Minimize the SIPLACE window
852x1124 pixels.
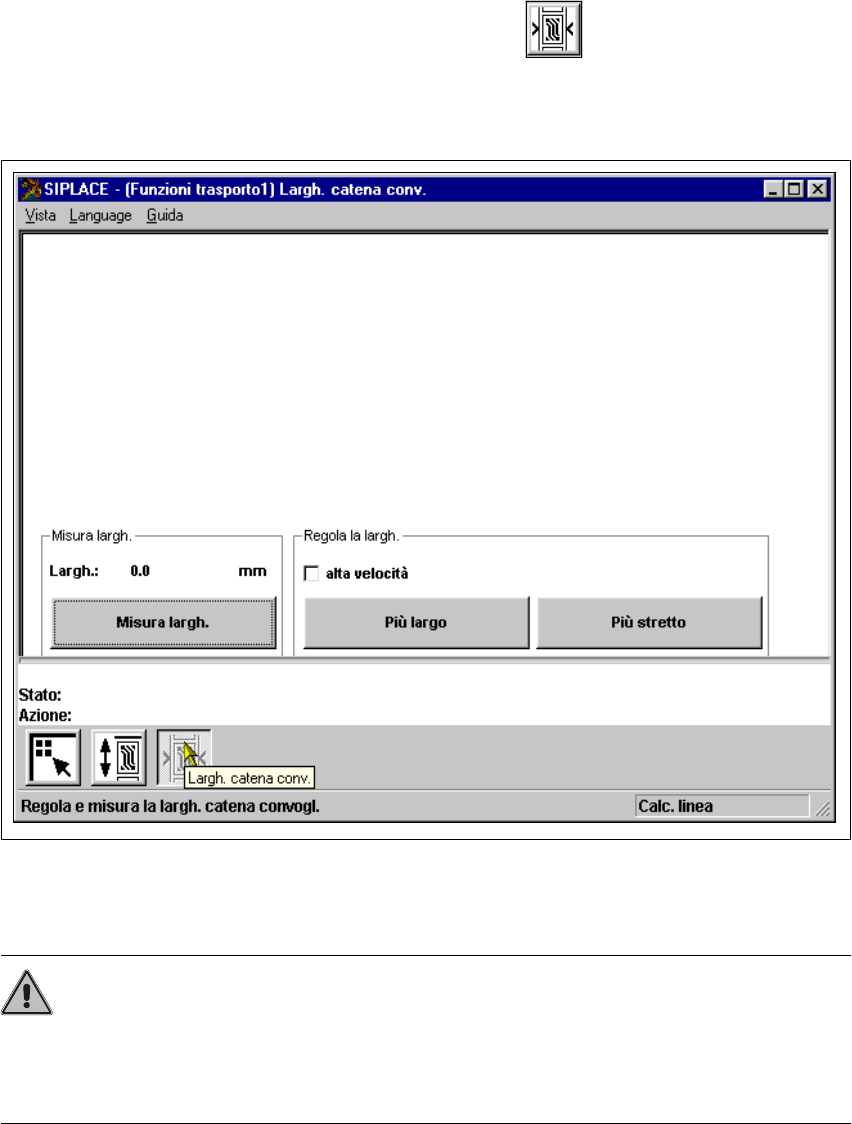point(772,189)
